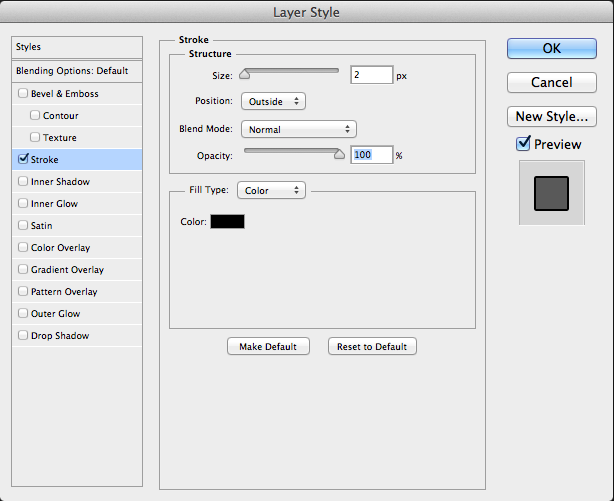Confirm with the OK button
The height and width of the screenshot is (501, 614).
click(552, 48)
